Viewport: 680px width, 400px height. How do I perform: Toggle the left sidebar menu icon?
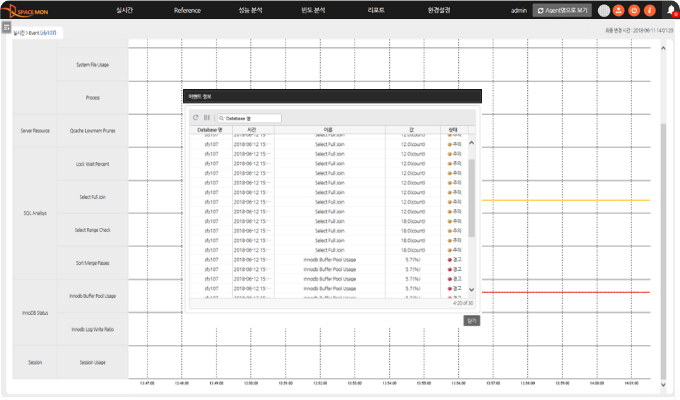tap(6, 27)
